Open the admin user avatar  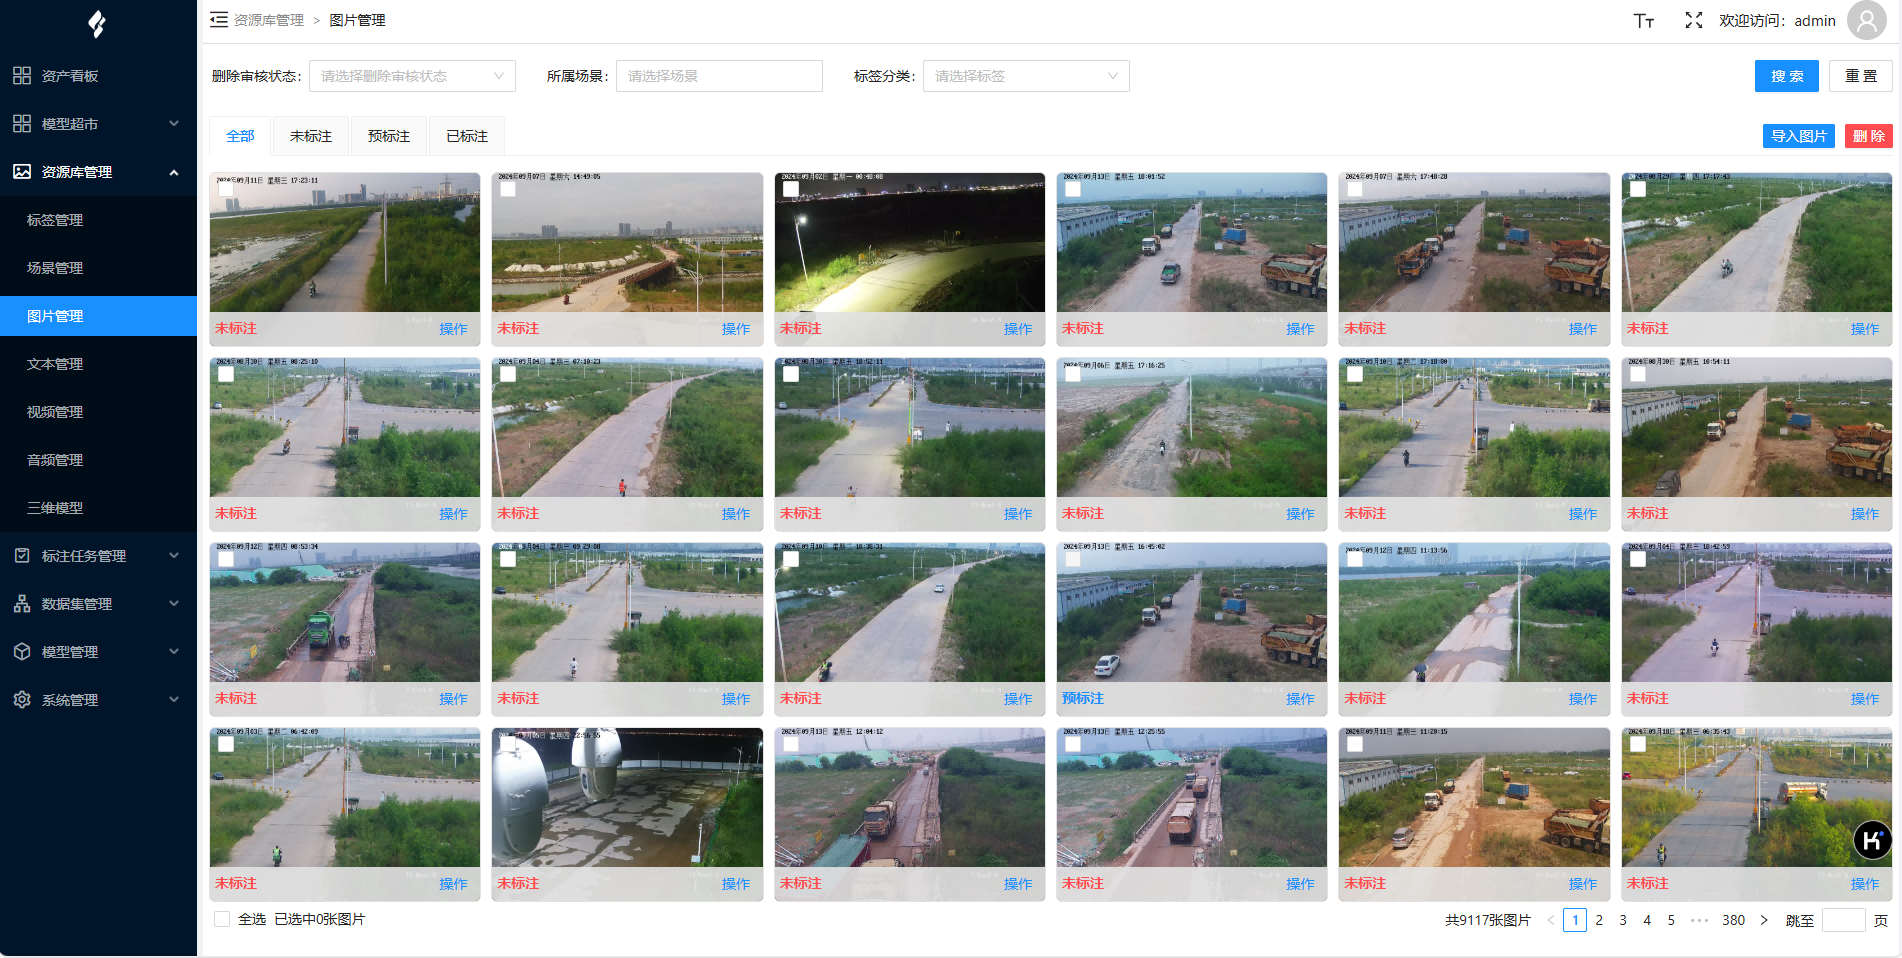(x=1866, y=21)
